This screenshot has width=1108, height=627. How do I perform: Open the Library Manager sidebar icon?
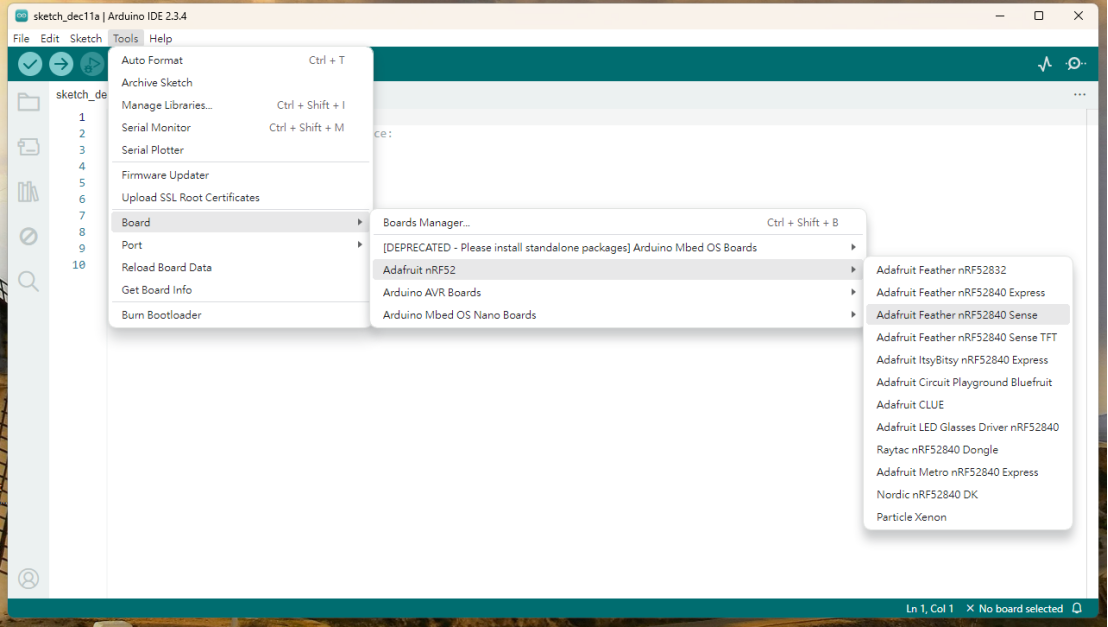[28, 192]
